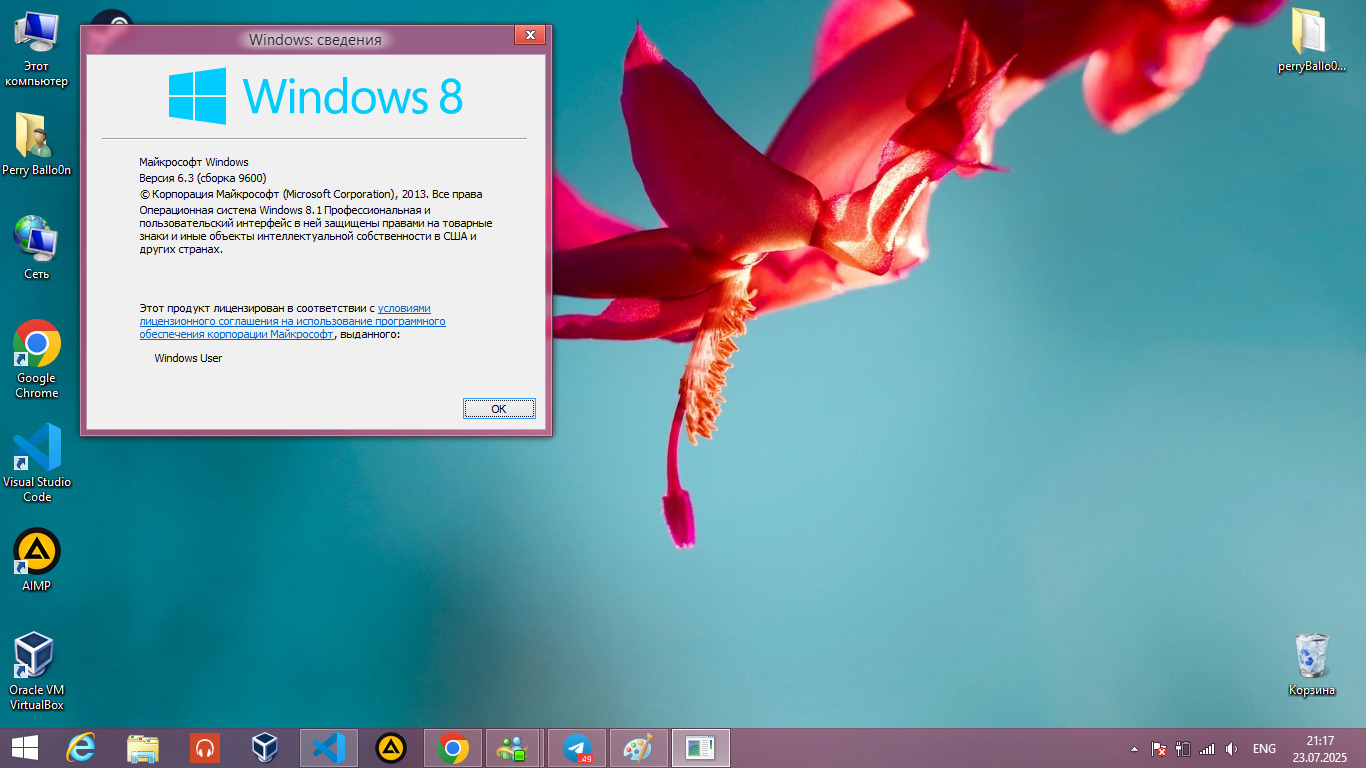Expand hidden system tray icons

click(x=1133, y=749)
